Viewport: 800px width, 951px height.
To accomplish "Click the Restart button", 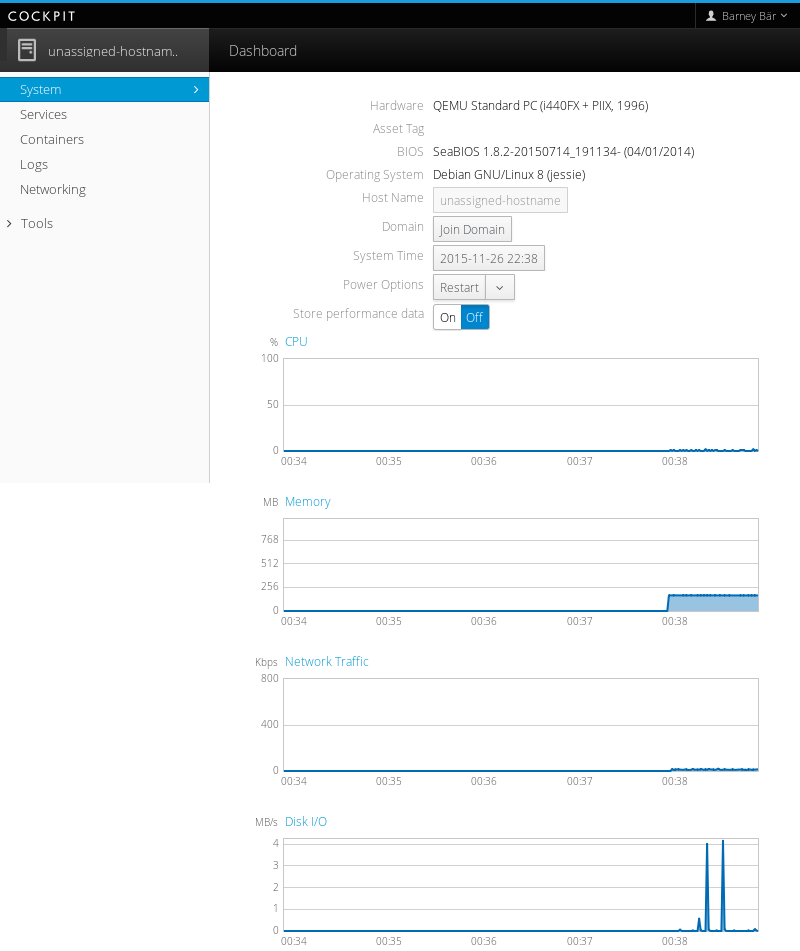I will [459, 288].
